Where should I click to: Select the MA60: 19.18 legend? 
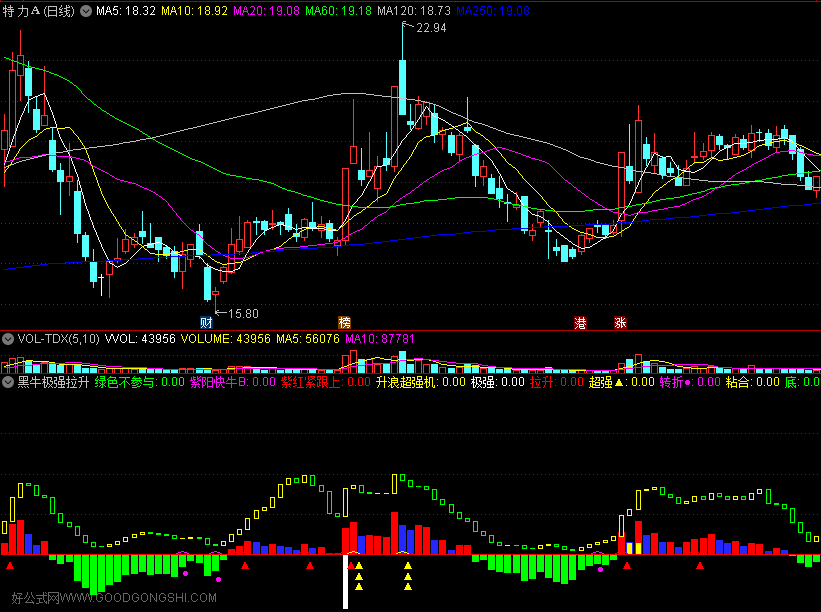point(338,11)
